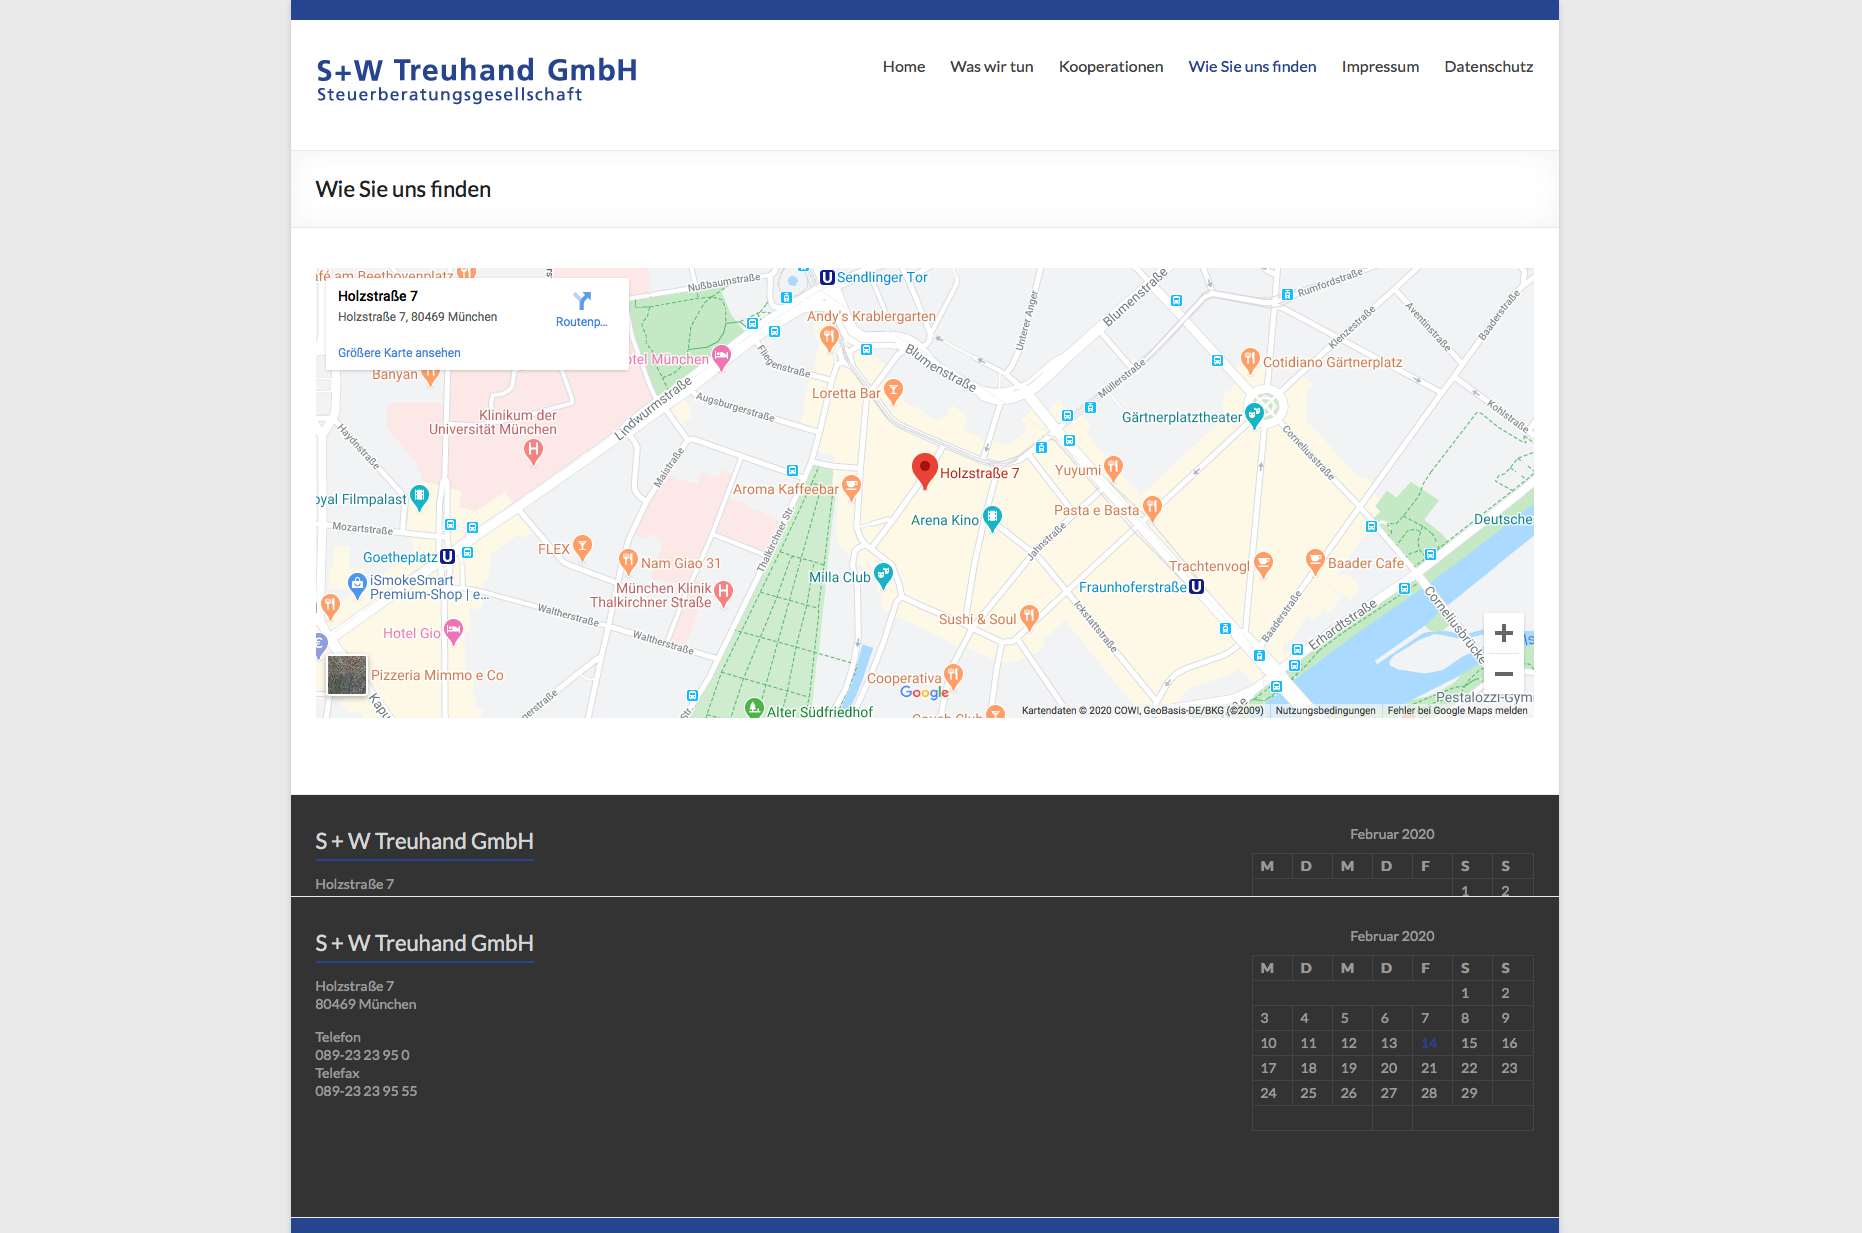Zoom out the map with minus button
Viewport: 1862px width, 1233px height.
[x=1504, y=674]
